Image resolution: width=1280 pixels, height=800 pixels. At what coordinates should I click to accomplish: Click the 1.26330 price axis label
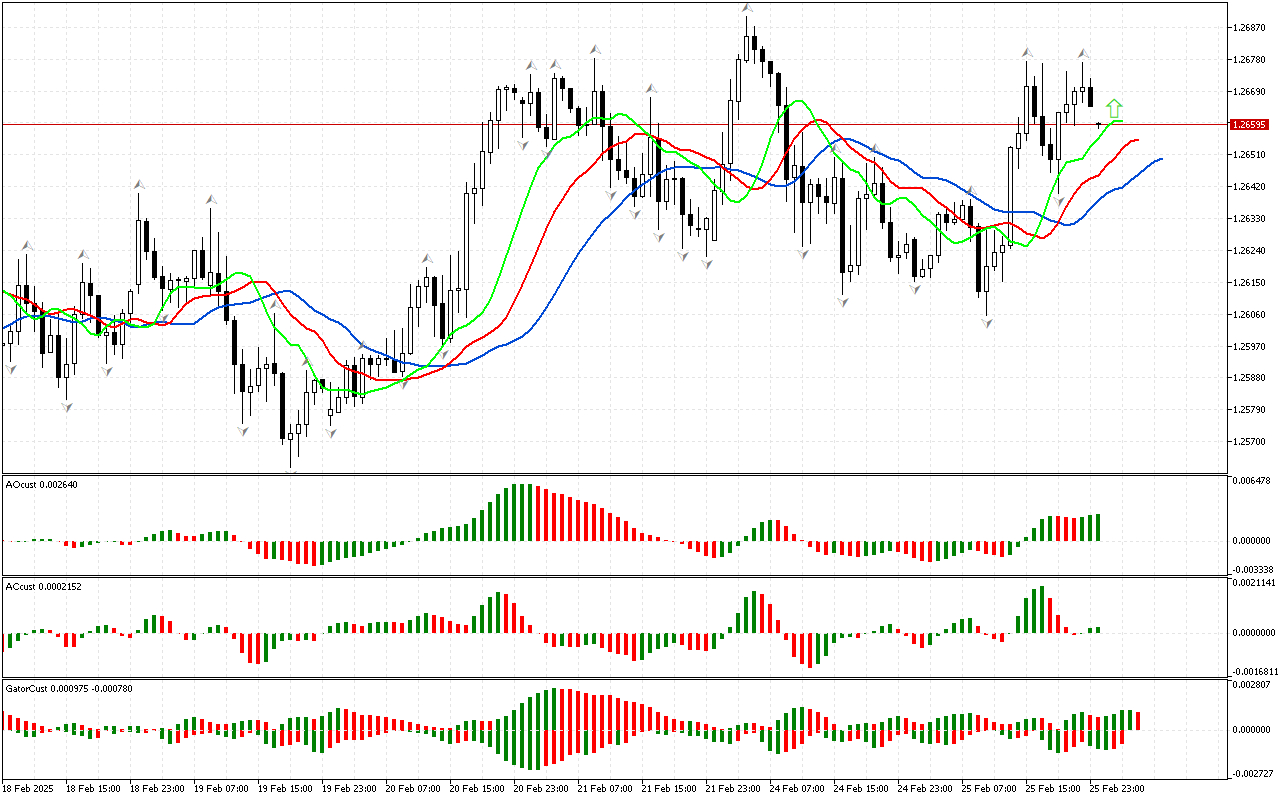point(1250,219)
